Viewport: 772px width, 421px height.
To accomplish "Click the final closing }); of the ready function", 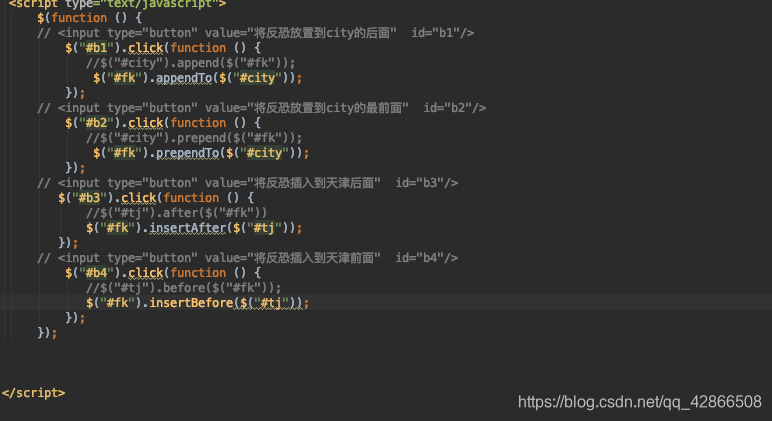I will click(47, 332).
